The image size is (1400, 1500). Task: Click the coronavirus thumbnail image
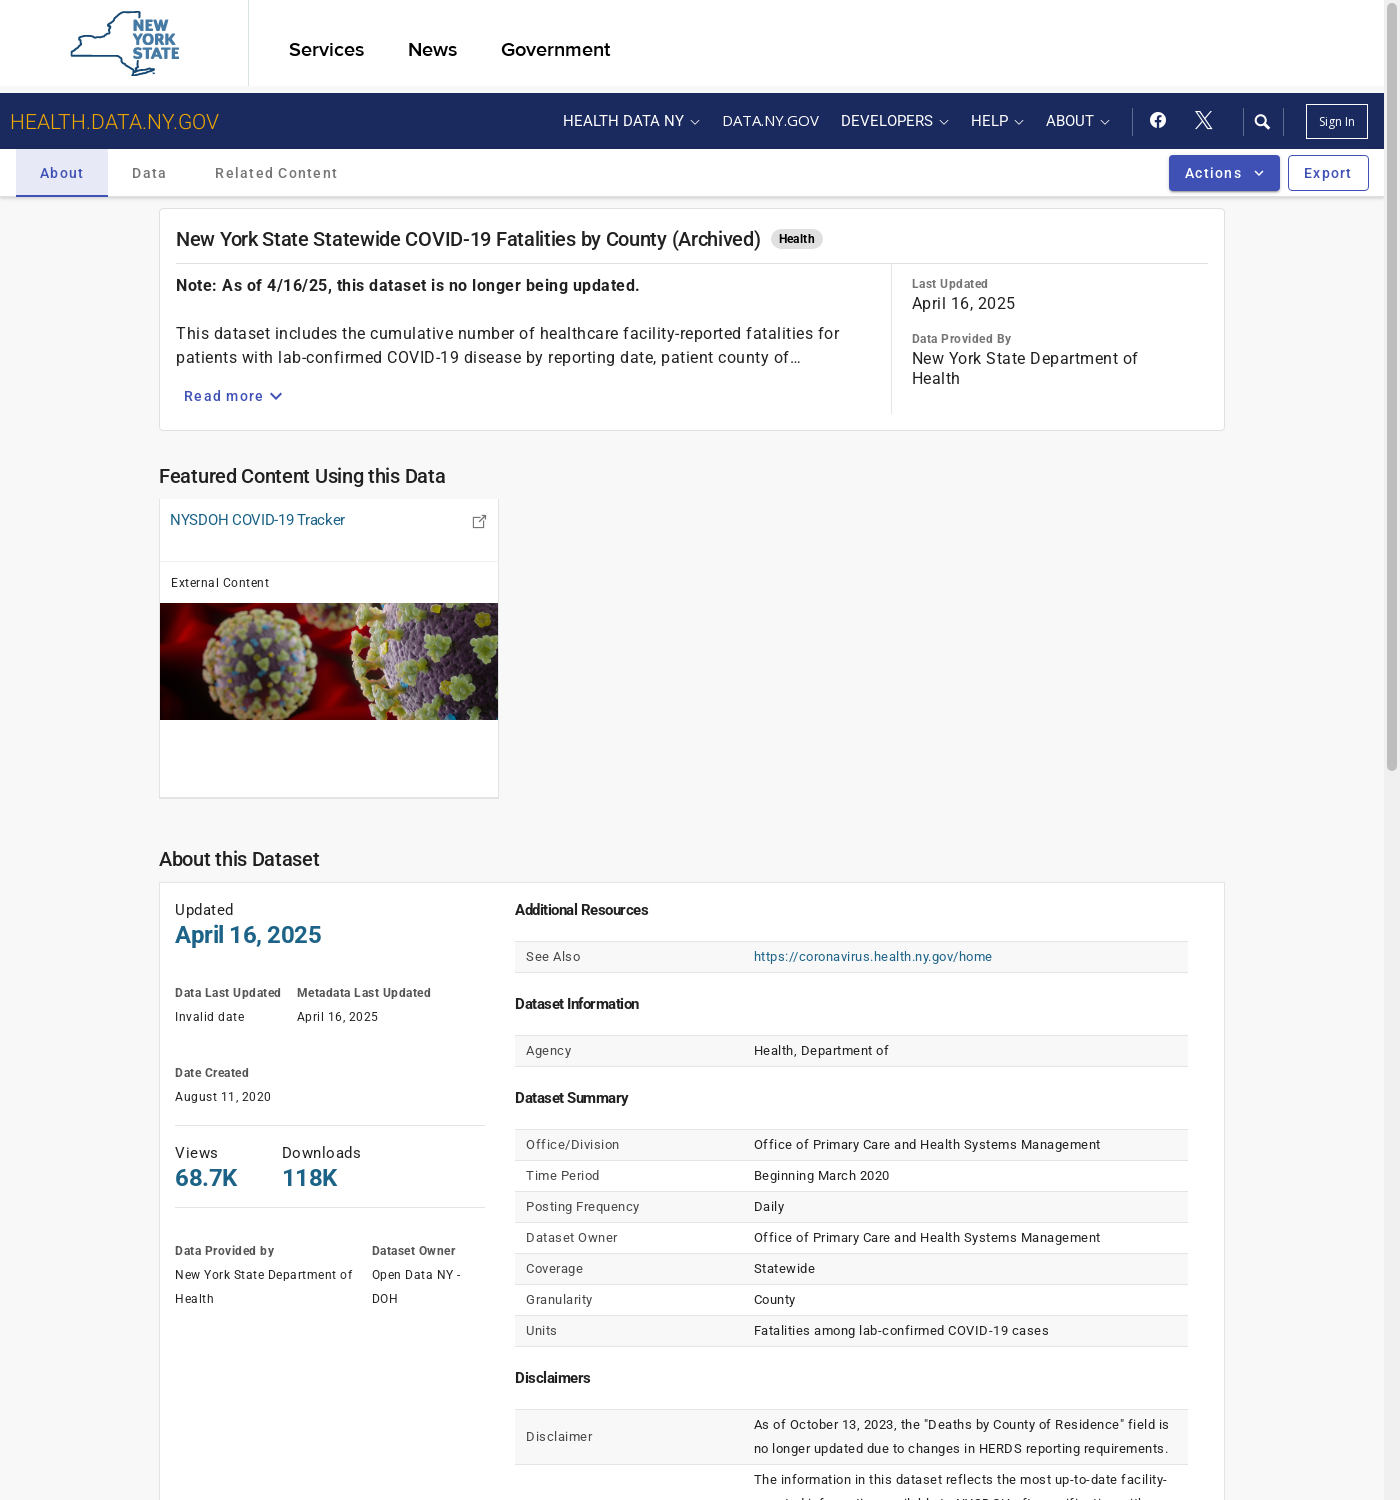tap(329, 661)
